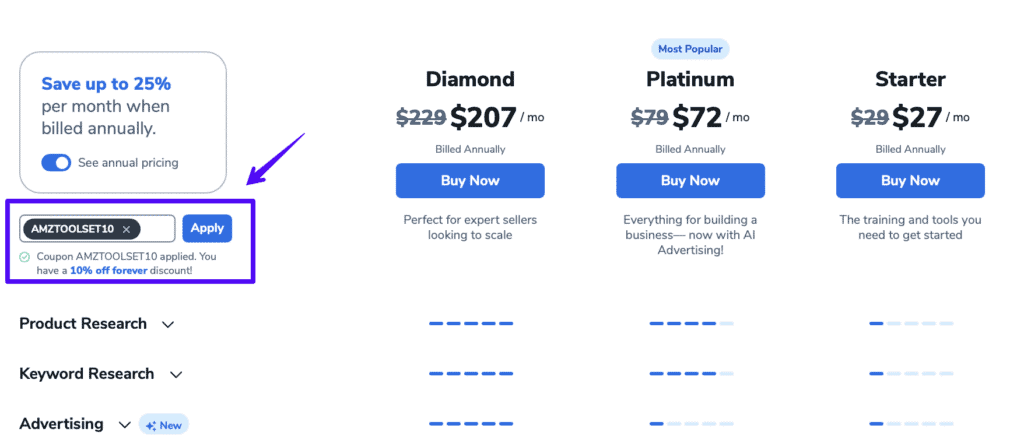Click the sparkle New badge beside Advertising
1024x443 pixels.
pos(164,425)
